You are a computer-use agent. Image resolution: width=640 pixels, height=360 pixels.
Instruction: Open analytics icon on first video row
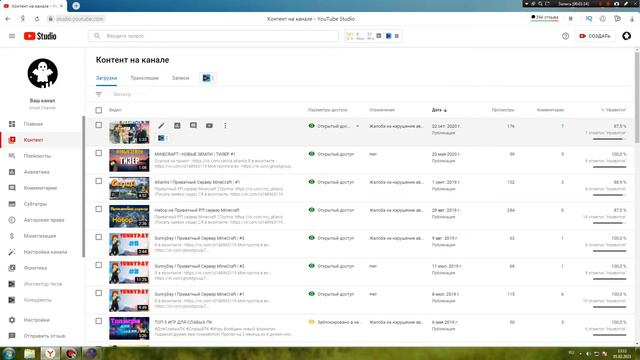(177, 126)
